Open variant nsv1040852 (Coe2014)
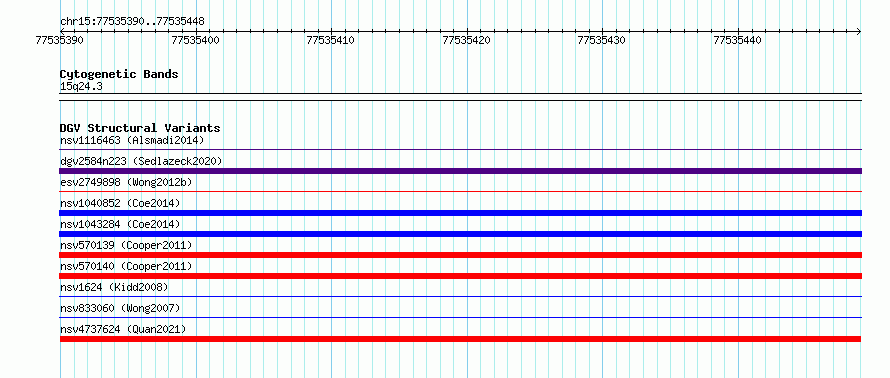Screen dimensions: 890x378 (x=120, y=203)
